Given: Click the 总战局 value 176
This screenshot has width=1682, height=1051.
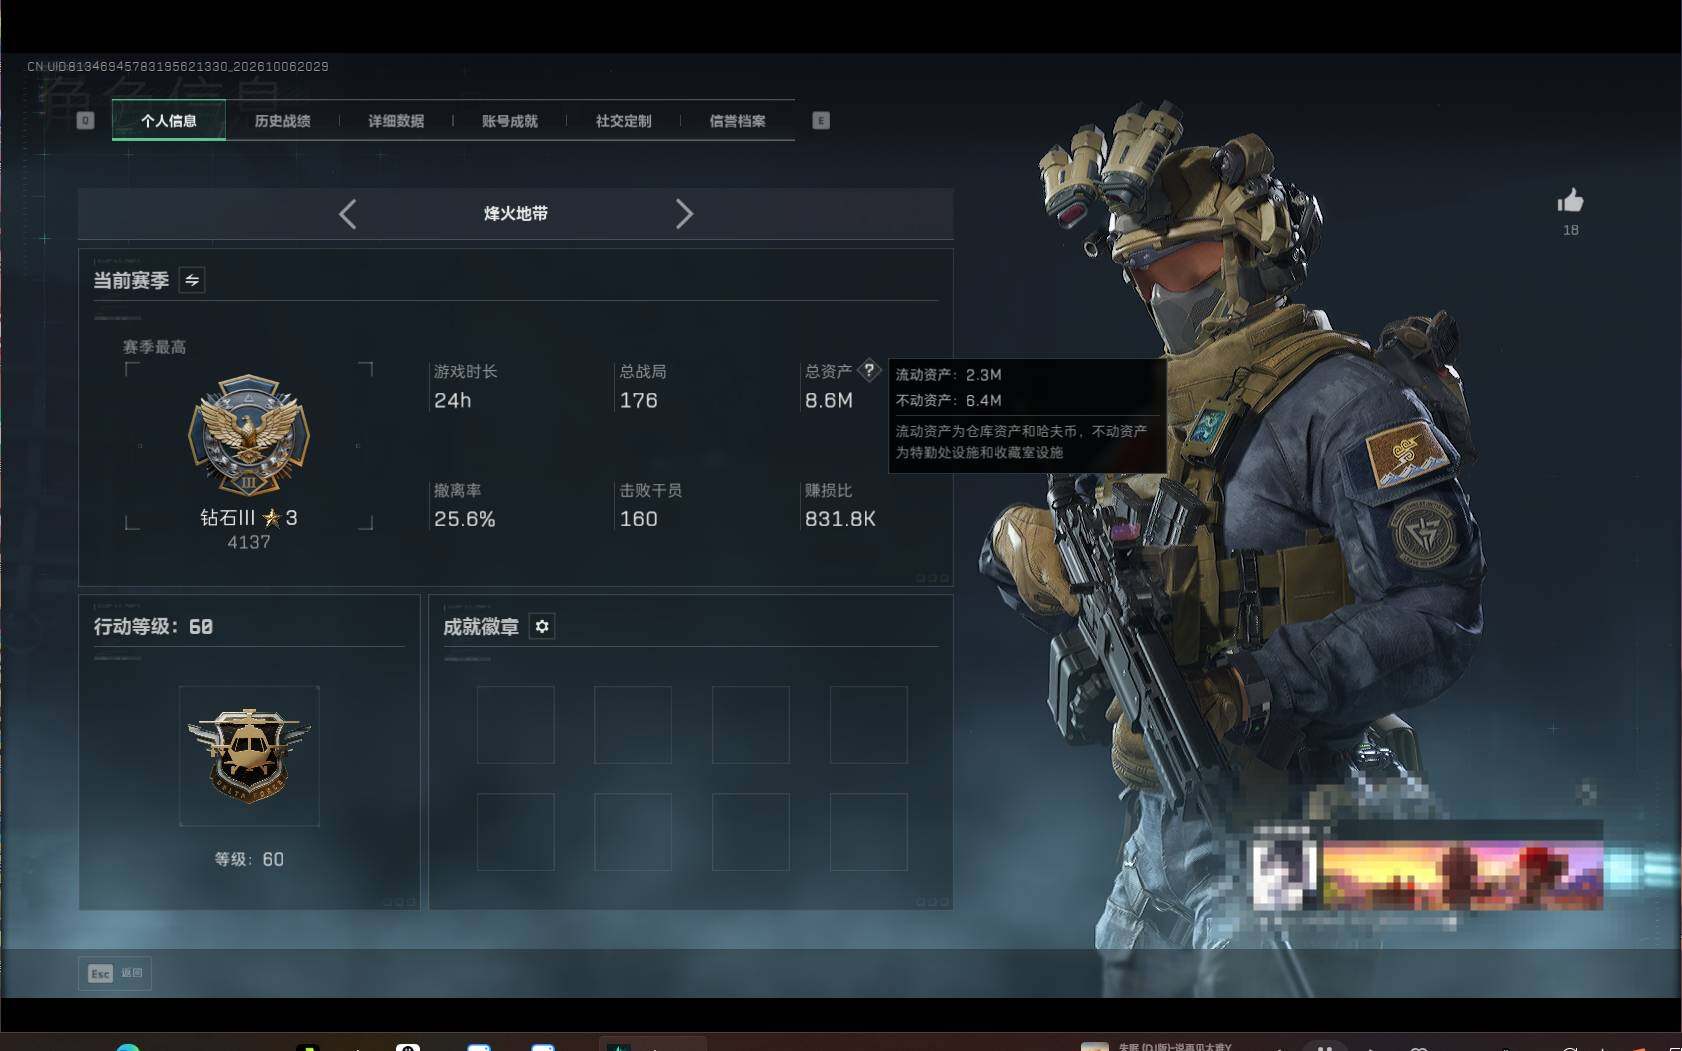Looking at the screenshot, I should 638,400.
